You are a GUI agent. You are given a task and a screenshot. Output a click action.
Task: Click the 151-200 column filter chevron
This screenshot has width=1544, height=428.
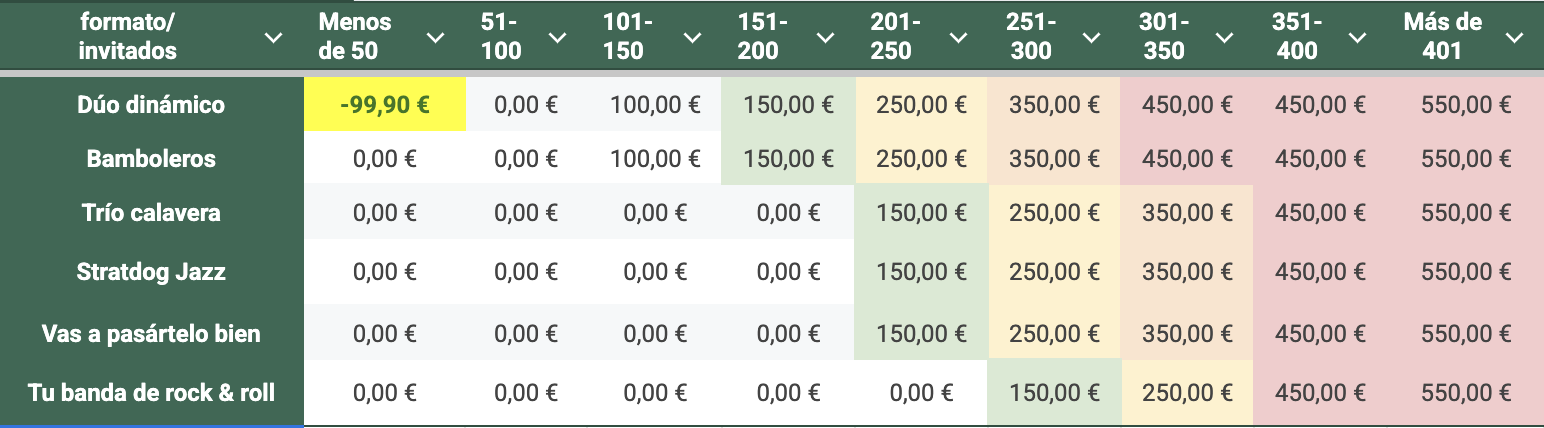(x=825, y=38)
